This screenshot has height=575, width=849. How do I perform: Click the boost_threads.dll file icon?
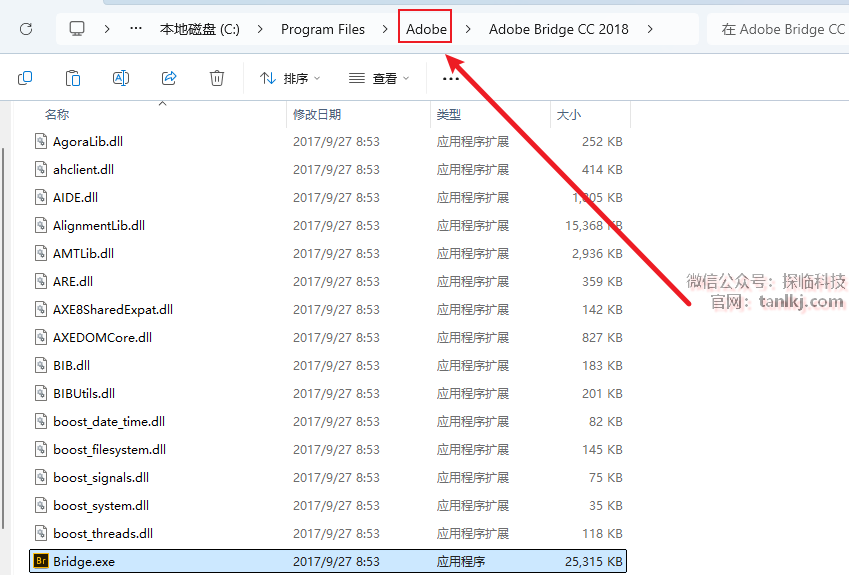click(x=41, y=533)
